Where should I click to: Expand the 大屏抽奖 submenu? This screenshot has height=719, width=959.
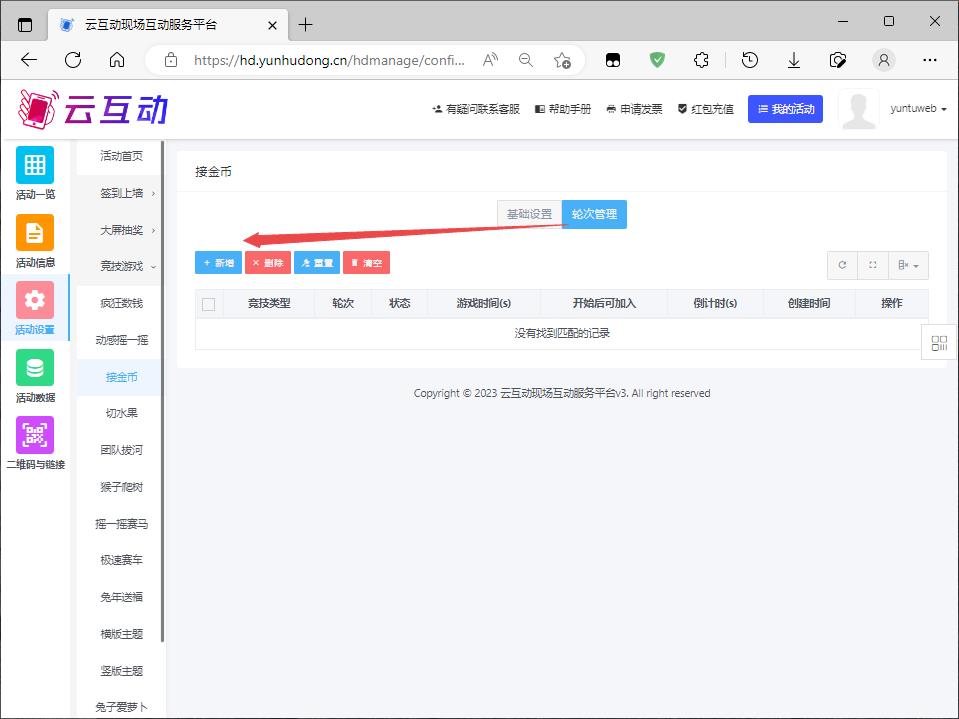pos(121,230)
